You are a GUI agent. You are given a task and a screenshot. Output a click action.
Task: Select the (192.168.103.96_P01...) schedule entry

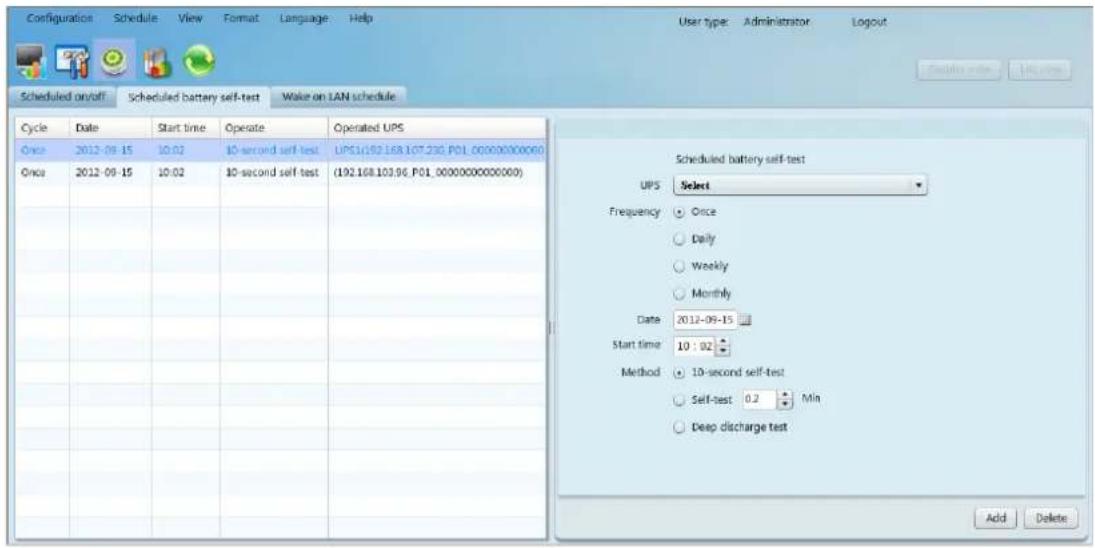pyautogui.click(x=281, y=172)
